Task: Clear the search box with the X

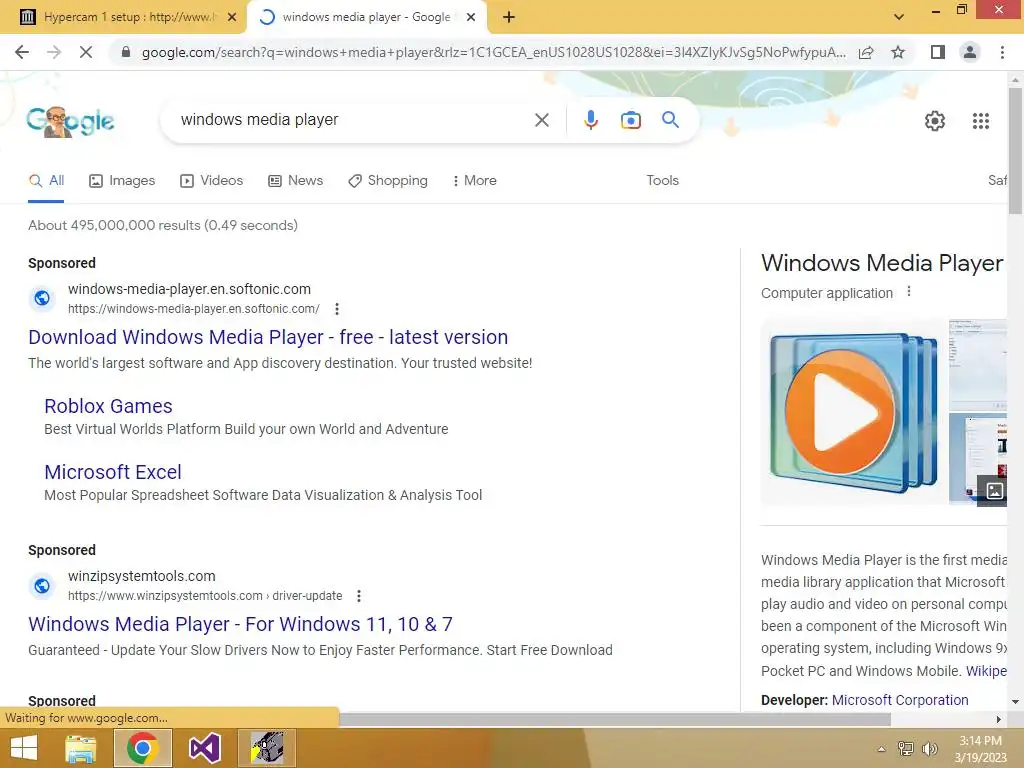Action: pyautogui.click(x=541, y=120)
